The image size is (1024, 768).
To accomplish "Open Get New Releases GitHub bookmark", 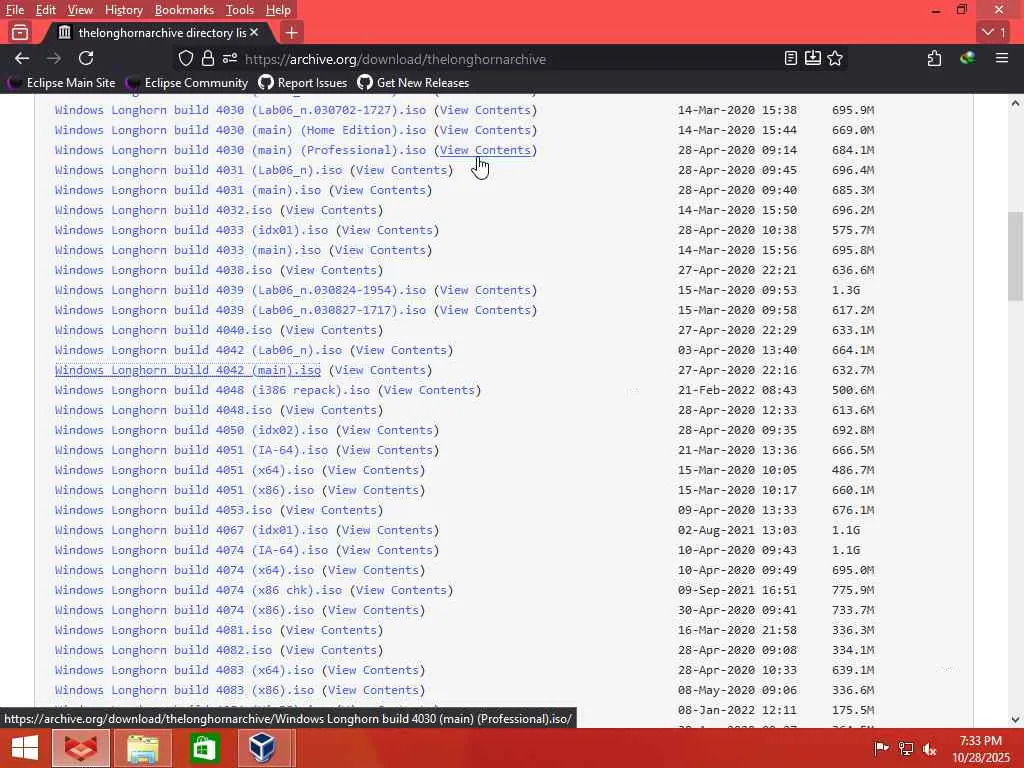I will (x=413, y=83).
